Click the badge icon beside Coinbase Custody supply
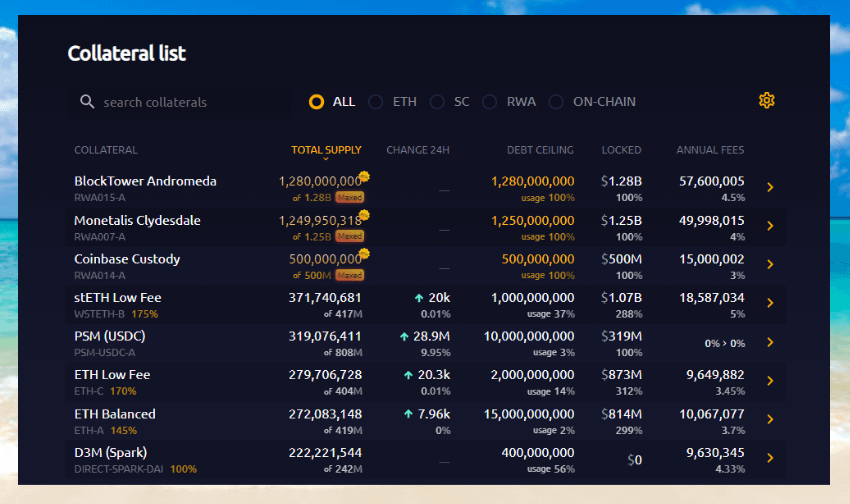850x504 pixels. click(x=365, y=255)
